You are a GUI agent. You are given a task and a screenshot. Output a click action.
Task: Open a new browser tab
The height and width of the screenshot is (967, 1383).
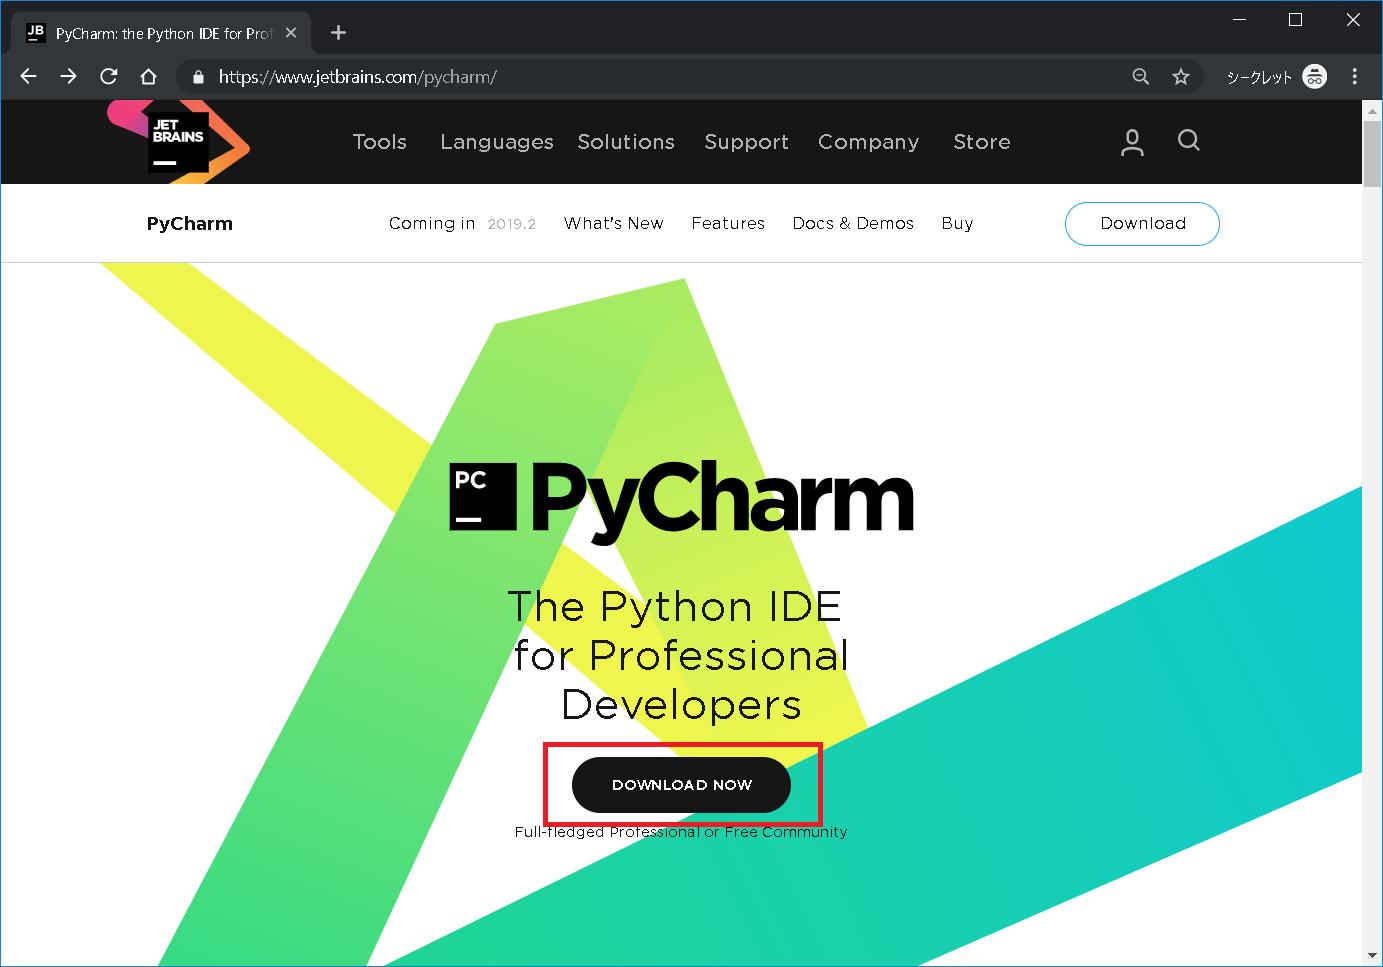click(338, 33)
